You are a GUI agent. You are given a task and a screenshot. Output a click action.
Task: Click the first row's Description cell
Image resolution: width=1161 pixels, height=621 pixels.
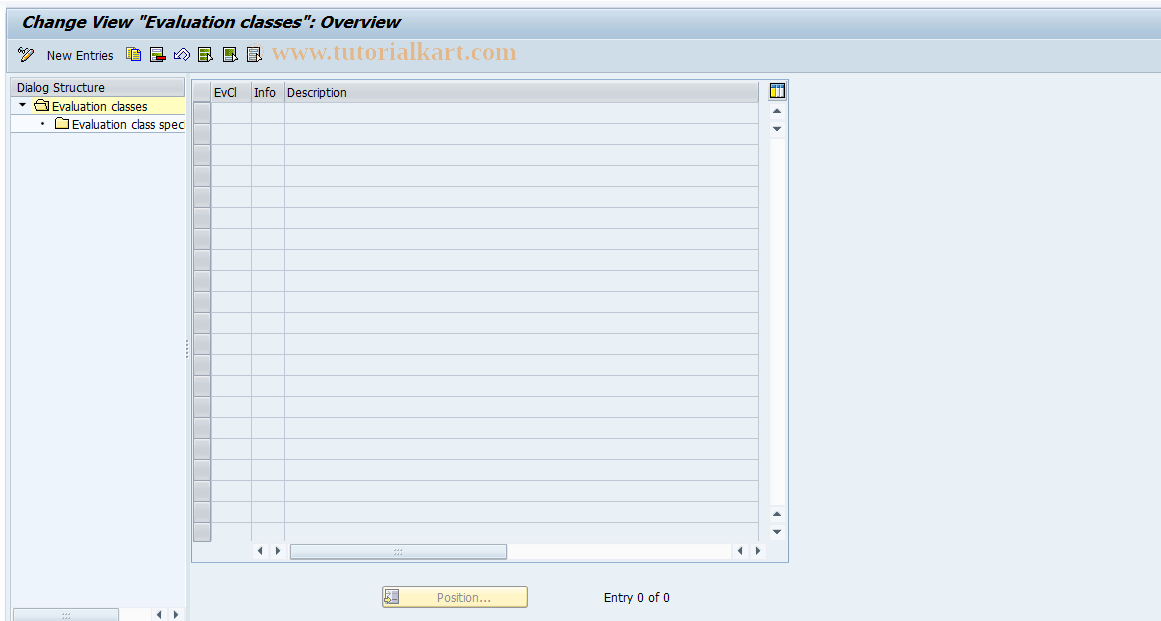(521, 113)
